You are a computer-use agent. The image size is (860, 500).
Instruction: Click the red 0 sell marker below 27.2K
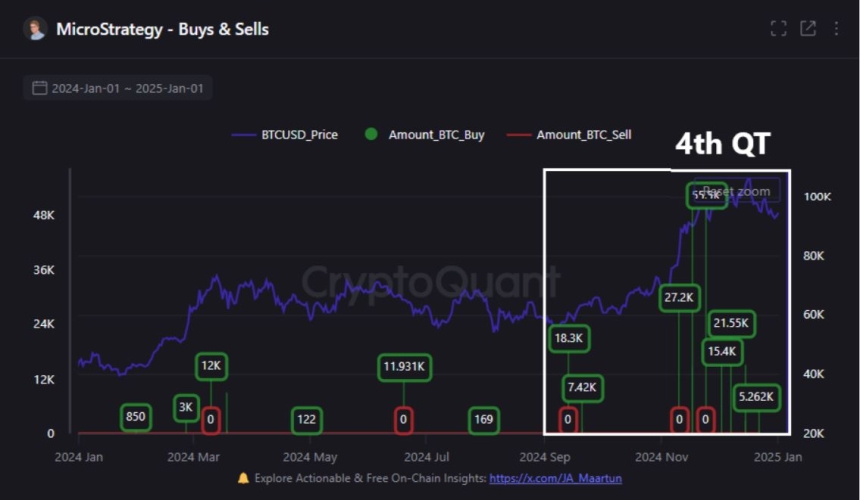[680, 420]
